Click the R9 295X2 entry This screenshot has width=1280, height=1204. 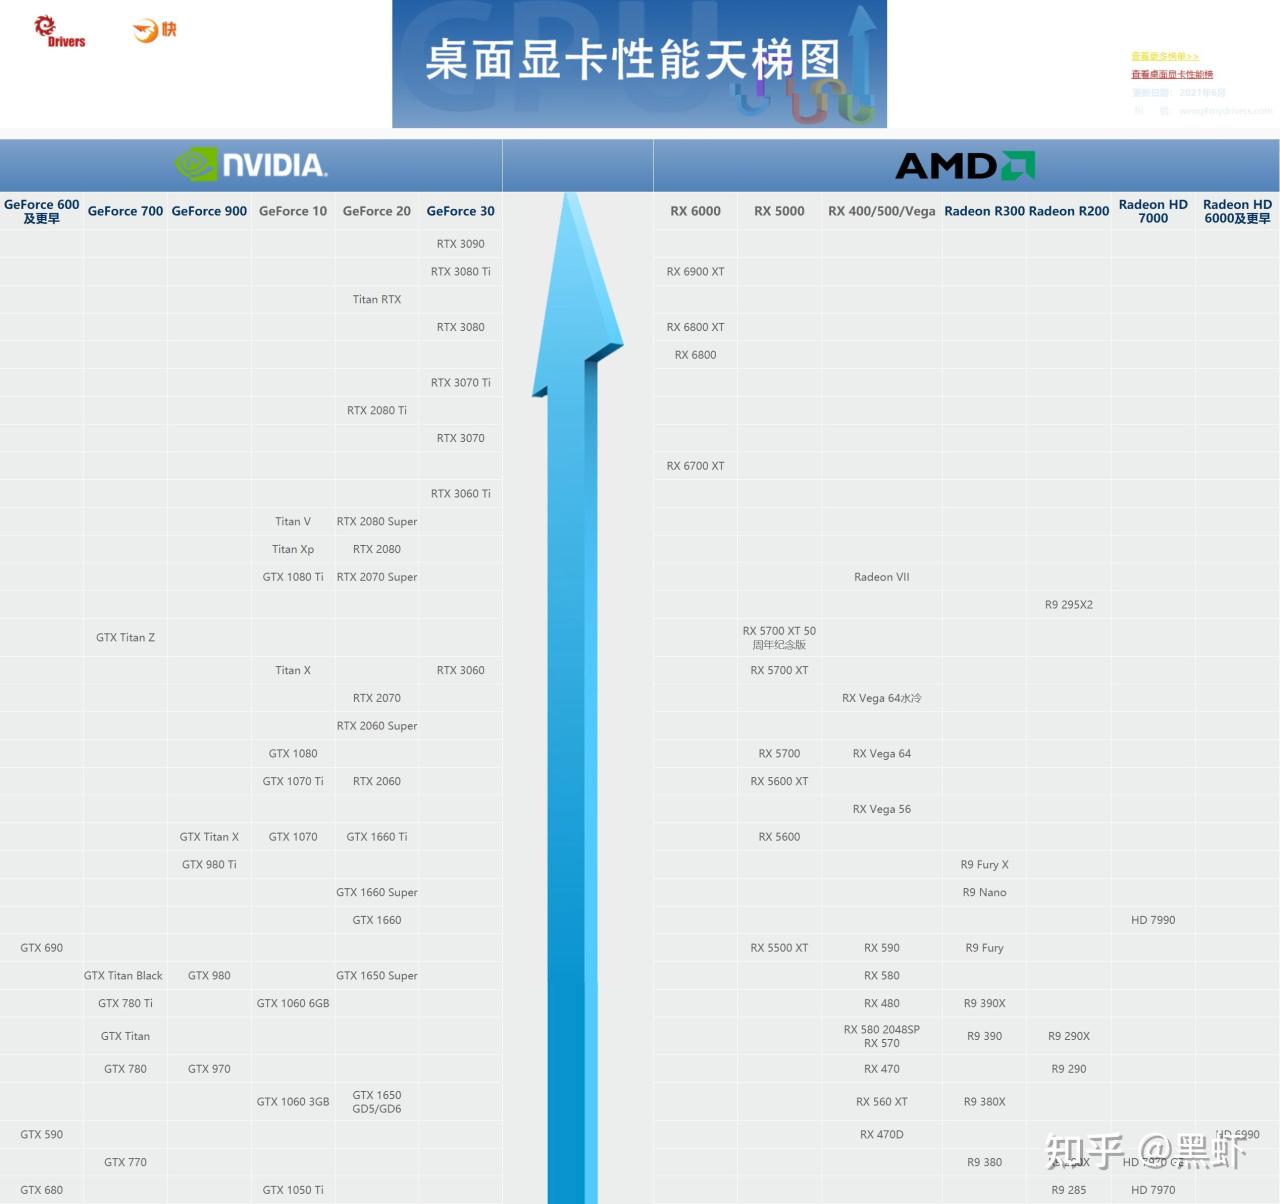coord(1068,605)
